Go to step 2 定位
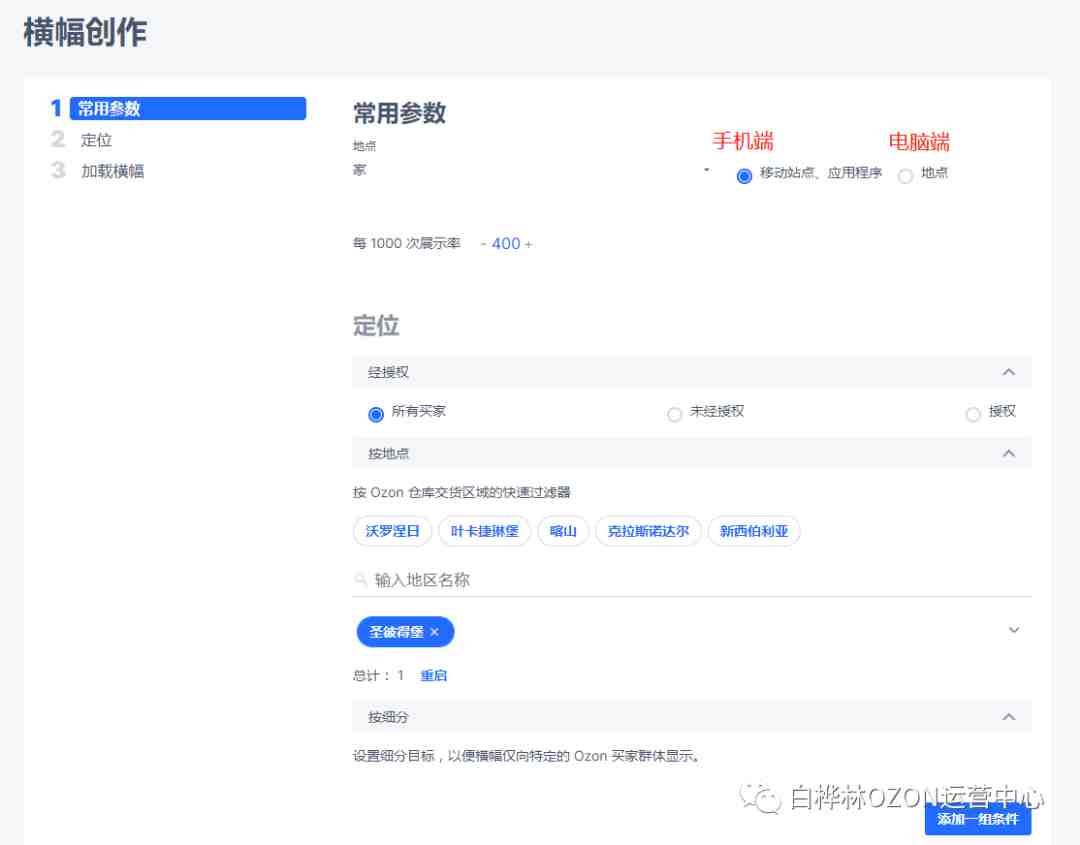The width and height of the screenshot is (1080, 845). (x=96, y=140)
